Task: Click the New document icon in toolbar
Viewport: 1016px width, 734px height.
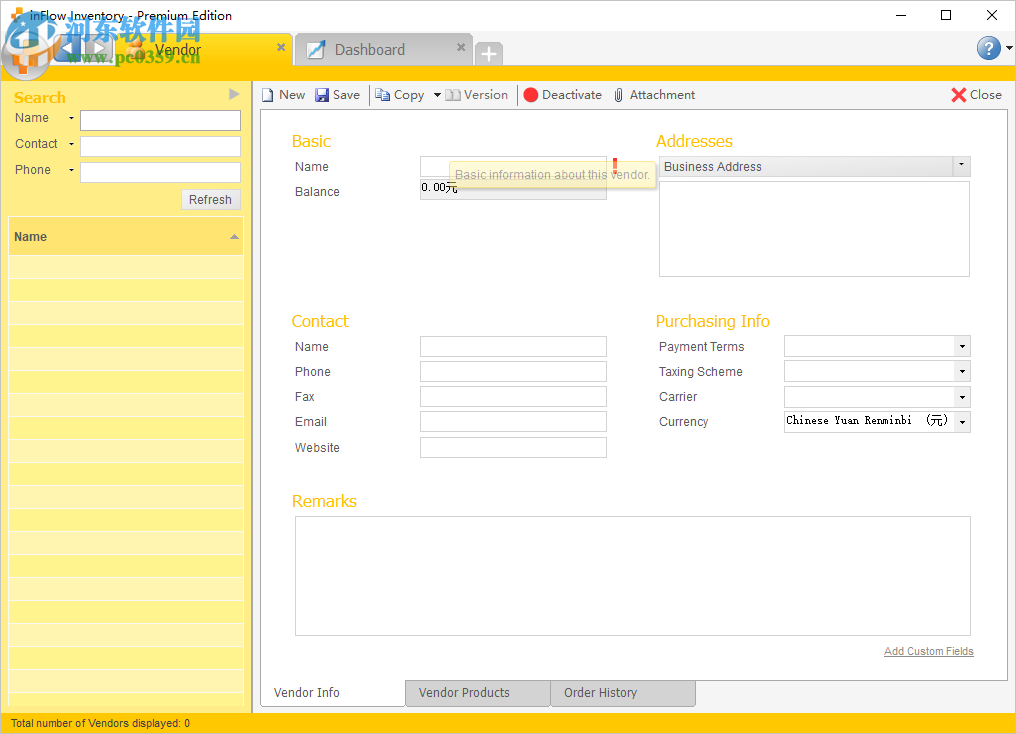Action: tap(267, 95)
